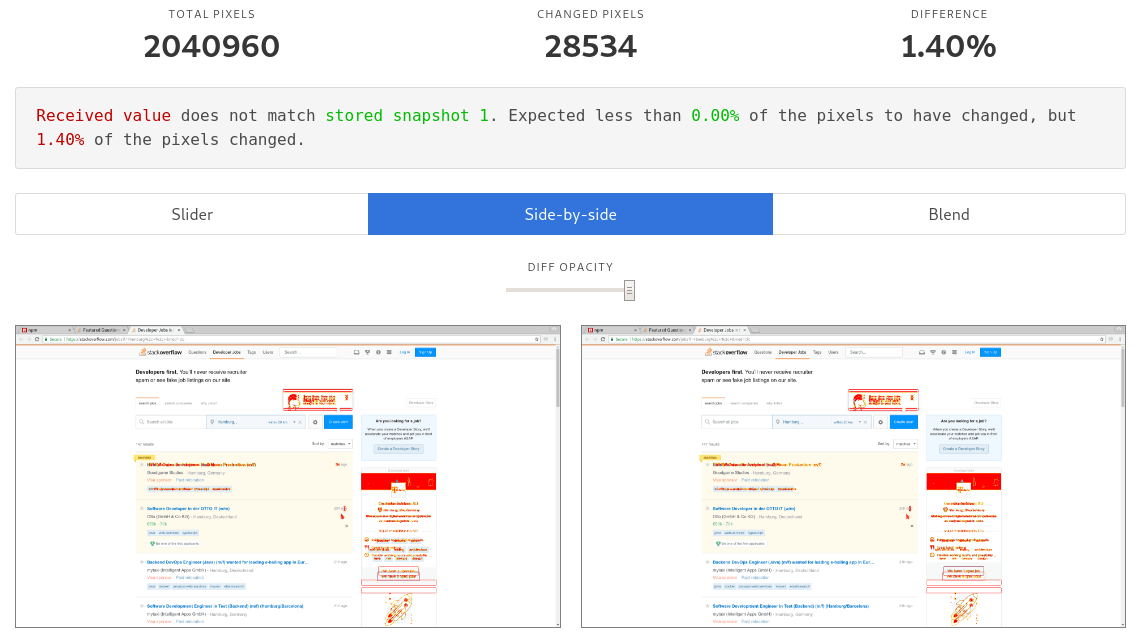
Task: Switch to the Slider comparison tab
Action: [192, 214]
